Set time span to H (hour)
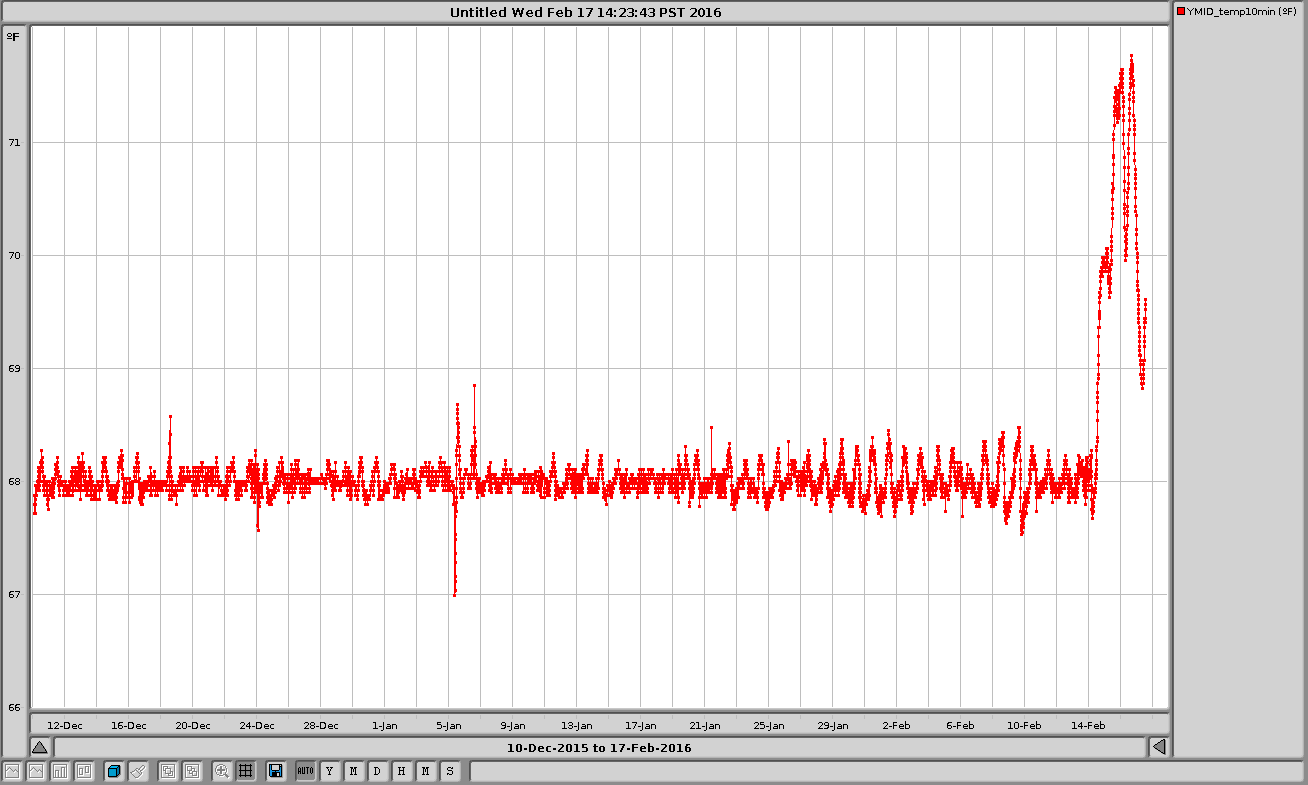The image size is (1308, 785). 401,771
